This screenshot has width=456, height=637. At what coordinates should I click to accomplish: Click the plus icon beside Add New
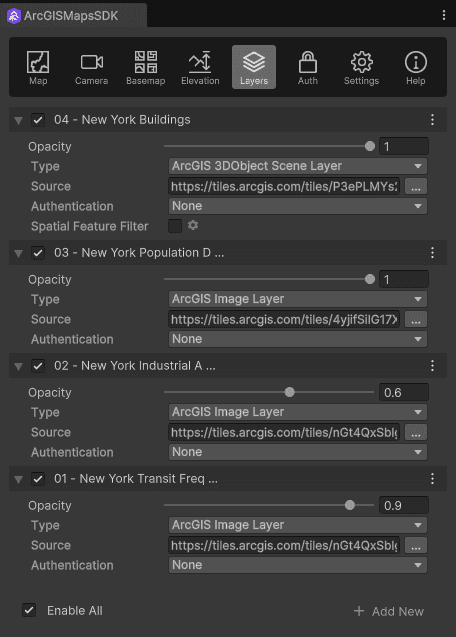(x=359, y=611)
